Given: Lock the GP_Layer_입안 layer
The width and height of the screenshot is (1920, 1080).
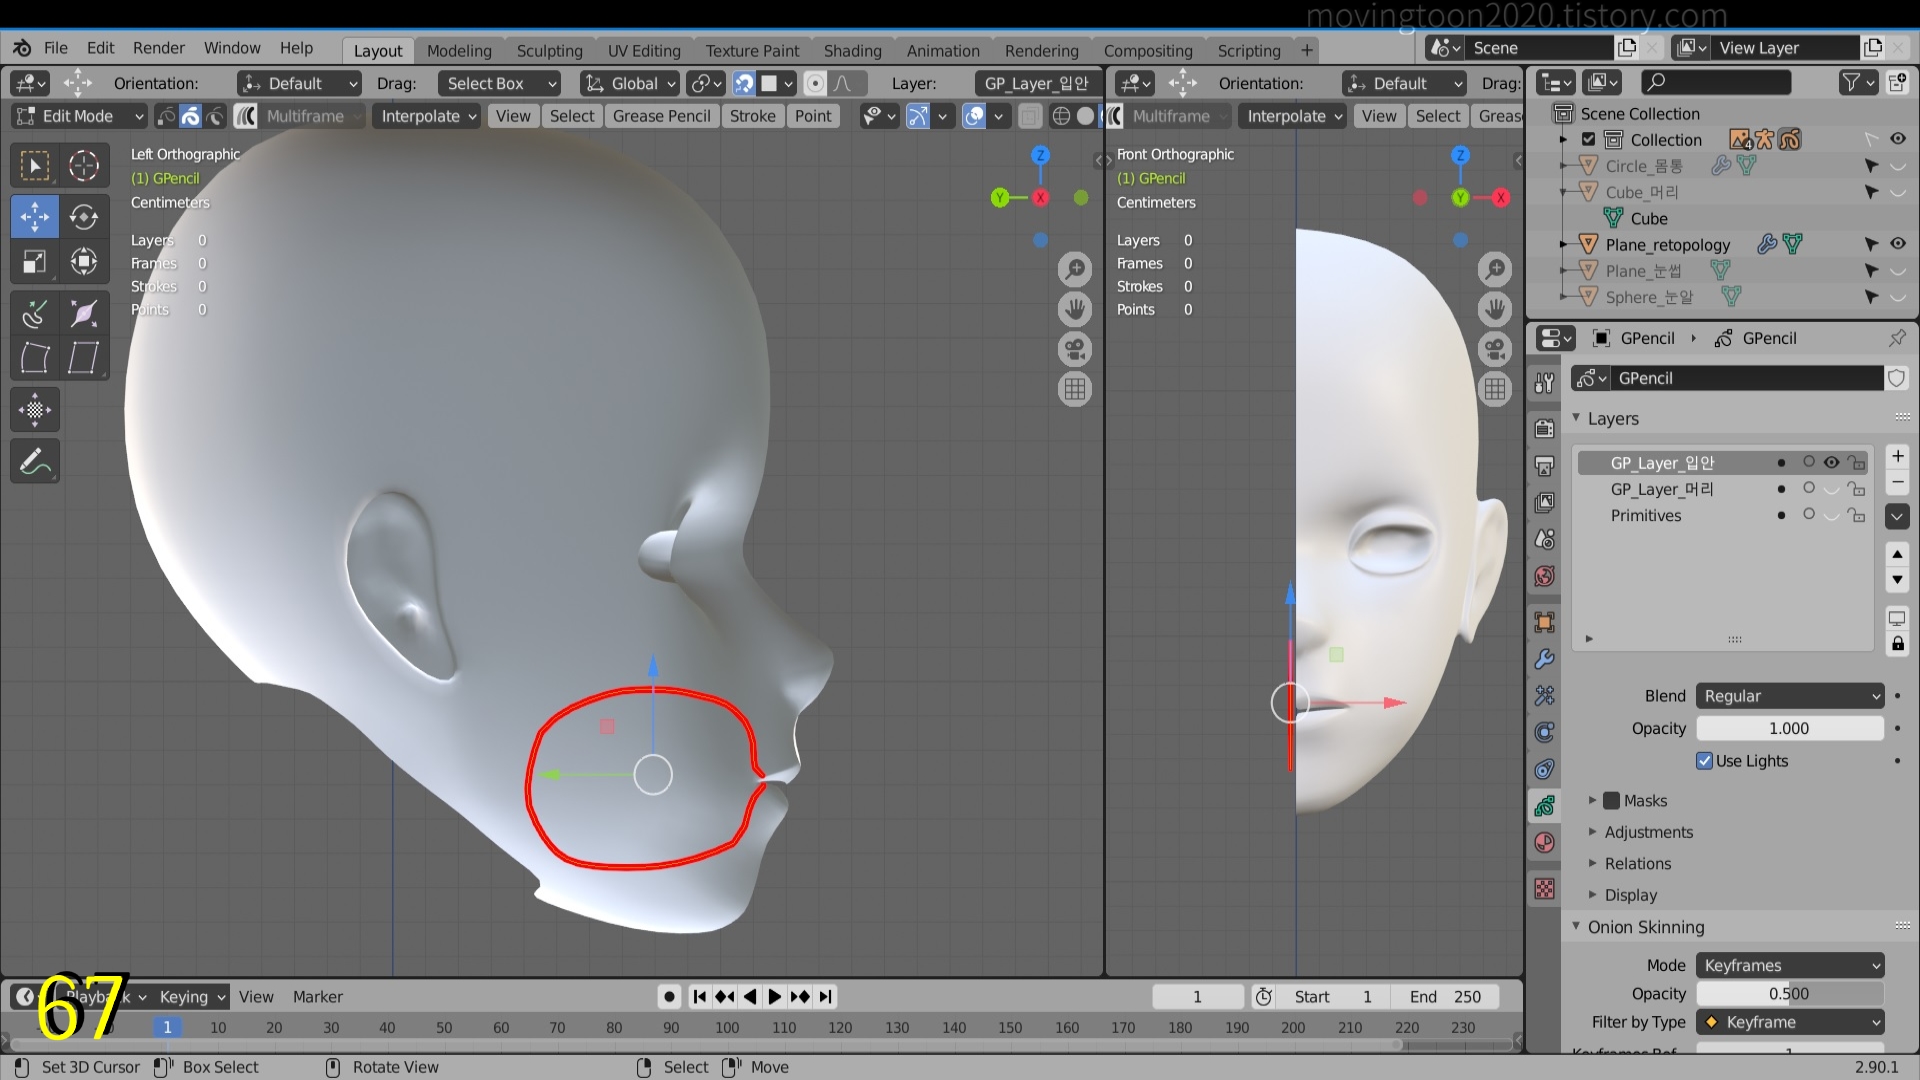Looking at the screenshot, I should tap(1857, 463).
